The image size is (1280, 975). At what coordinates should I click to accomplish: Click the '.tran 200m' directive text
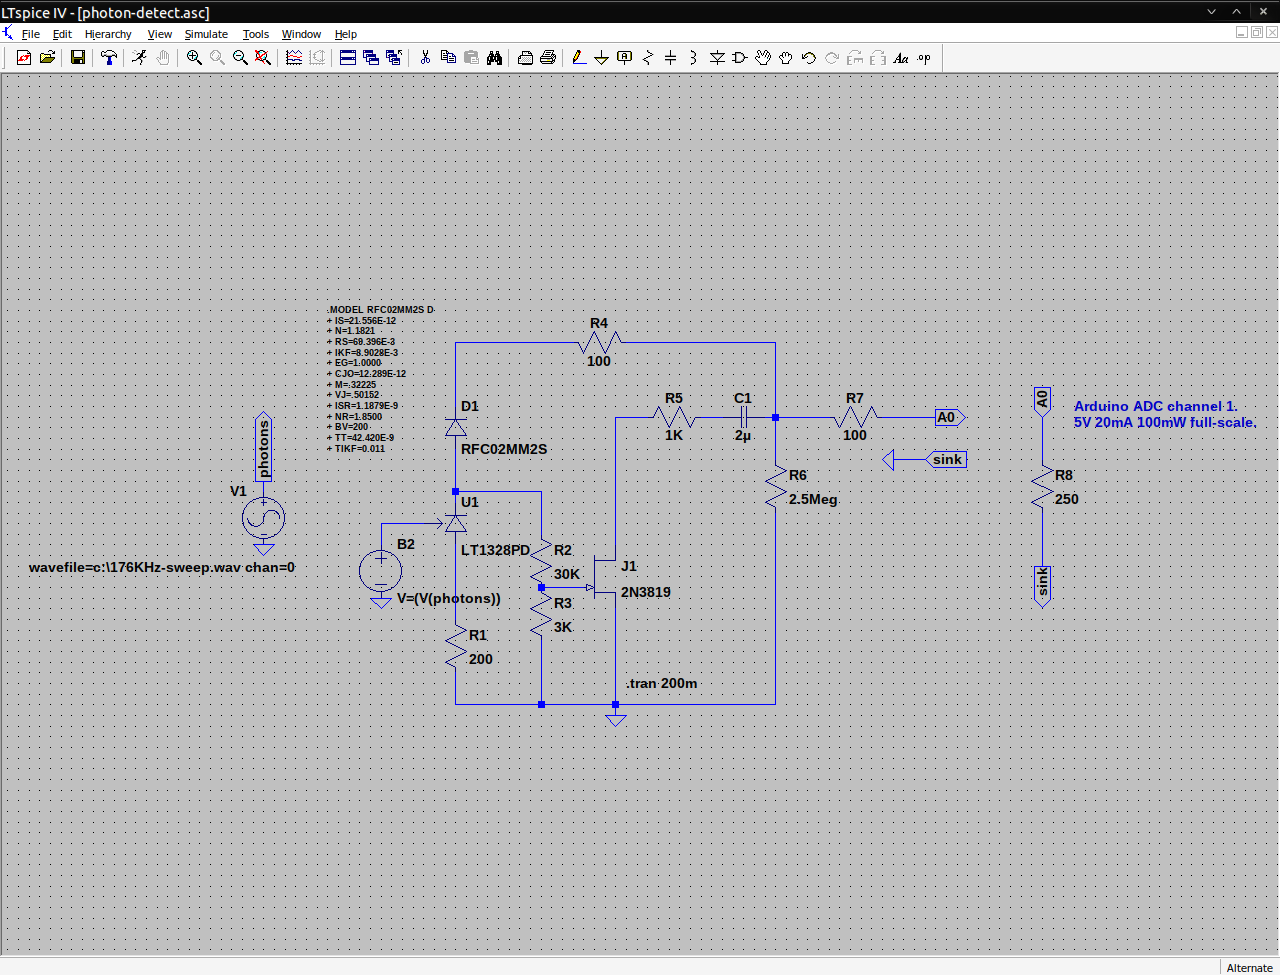(662, 684)
